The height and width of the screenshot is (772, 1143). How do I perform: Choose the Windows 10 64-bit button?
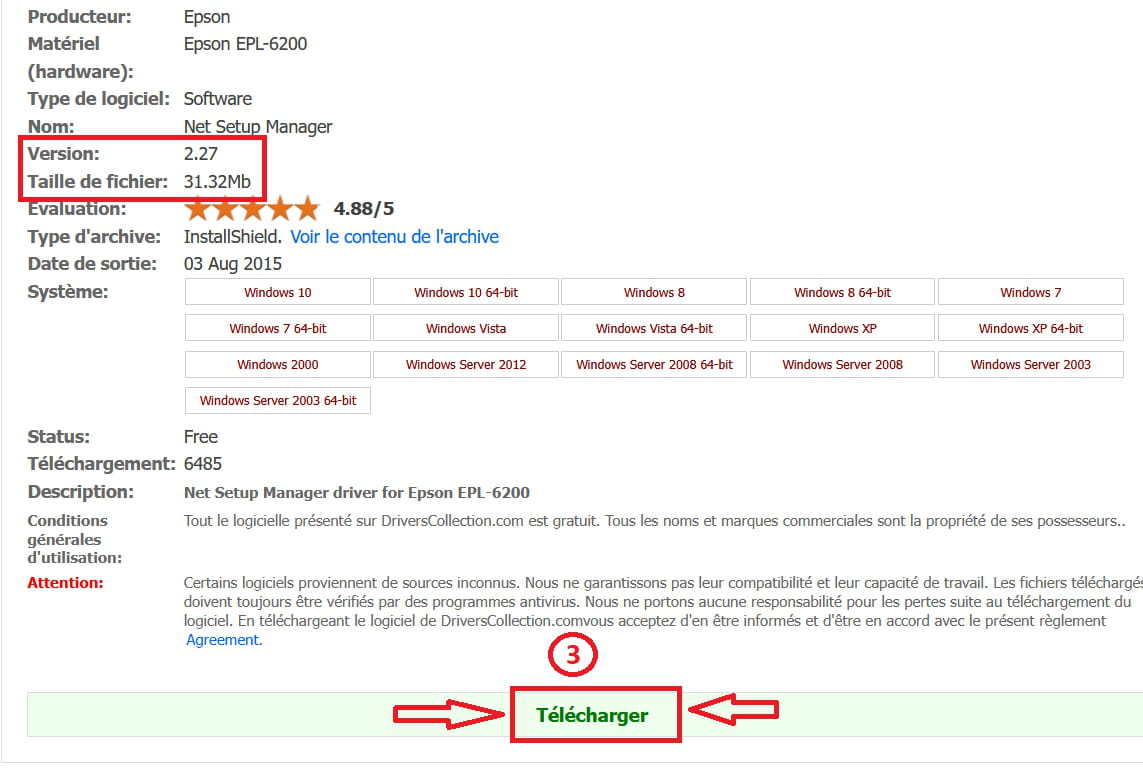pyautogui.click(x=466, y=292)
